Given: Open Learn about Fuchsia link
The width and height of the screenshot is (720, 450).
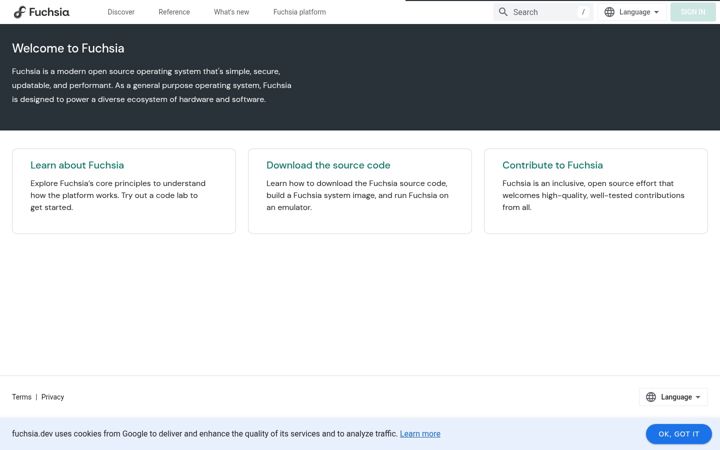Looking at the screenshot, I should pos(77,165).
